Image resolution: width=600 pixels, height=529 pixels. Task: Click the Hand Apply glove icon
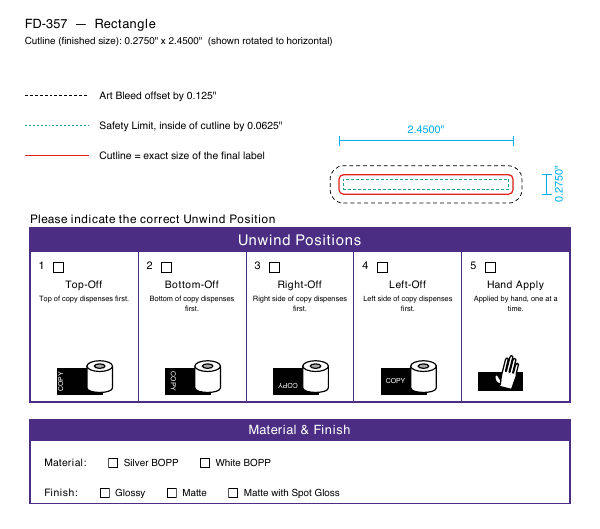500,373
